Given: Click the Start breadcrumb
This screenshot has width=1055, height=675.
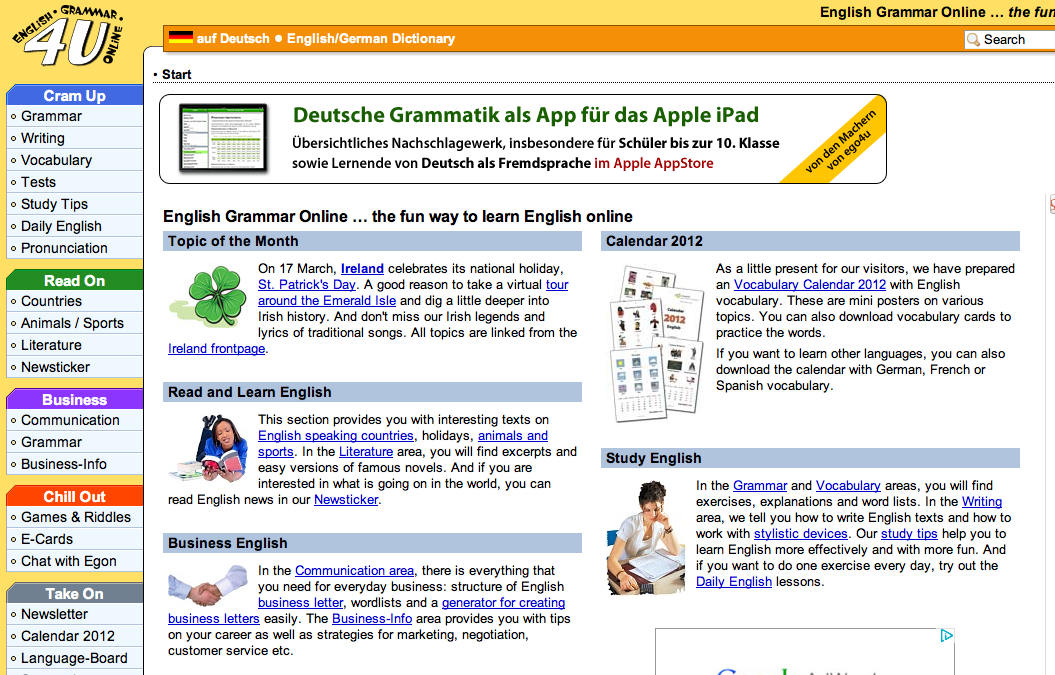Looking at the screenshot, I should pyautogui.click(x=176, y=75).
